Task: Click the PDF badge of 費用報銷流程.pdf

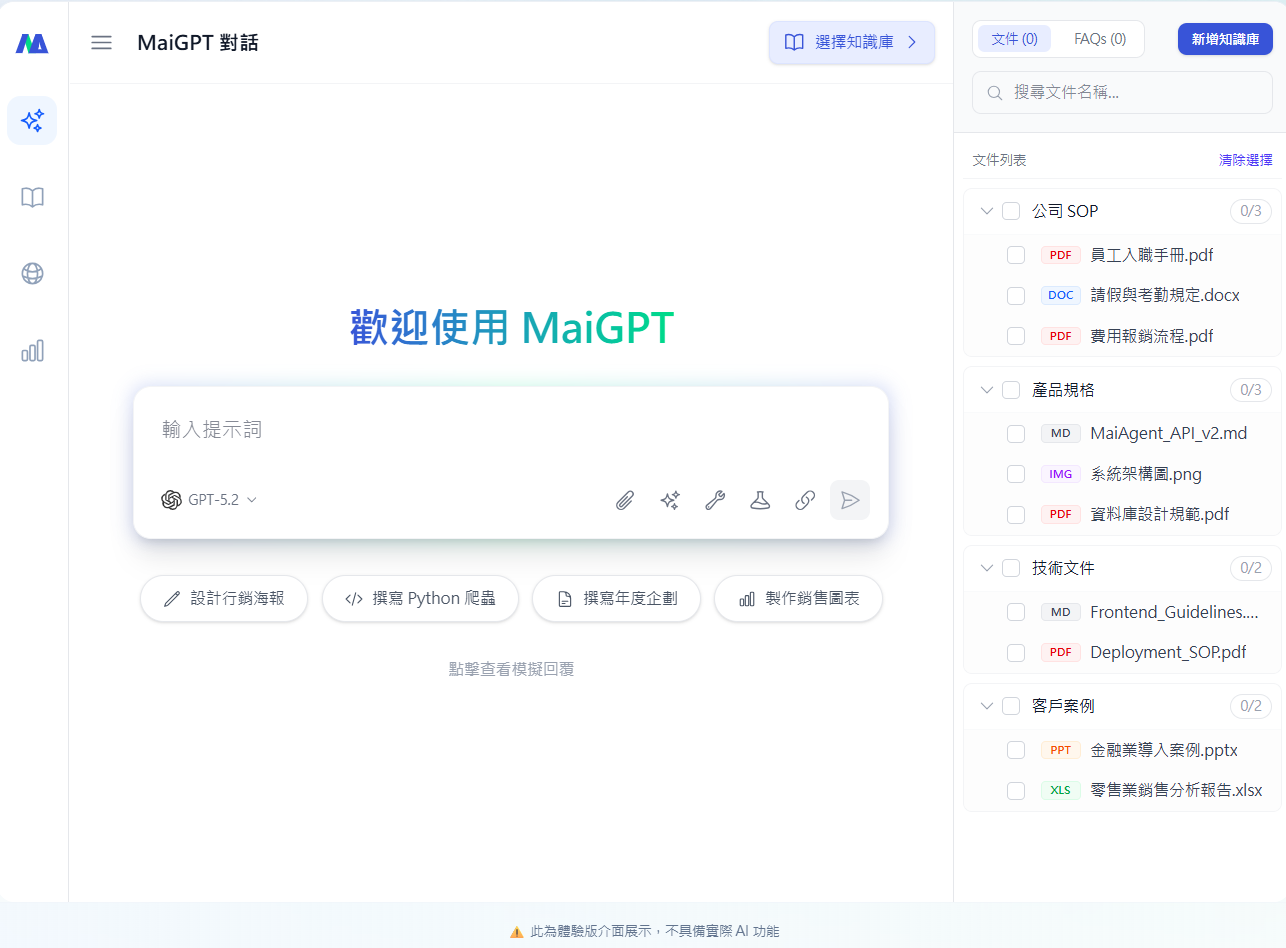Action: (x=1061, y=336)
